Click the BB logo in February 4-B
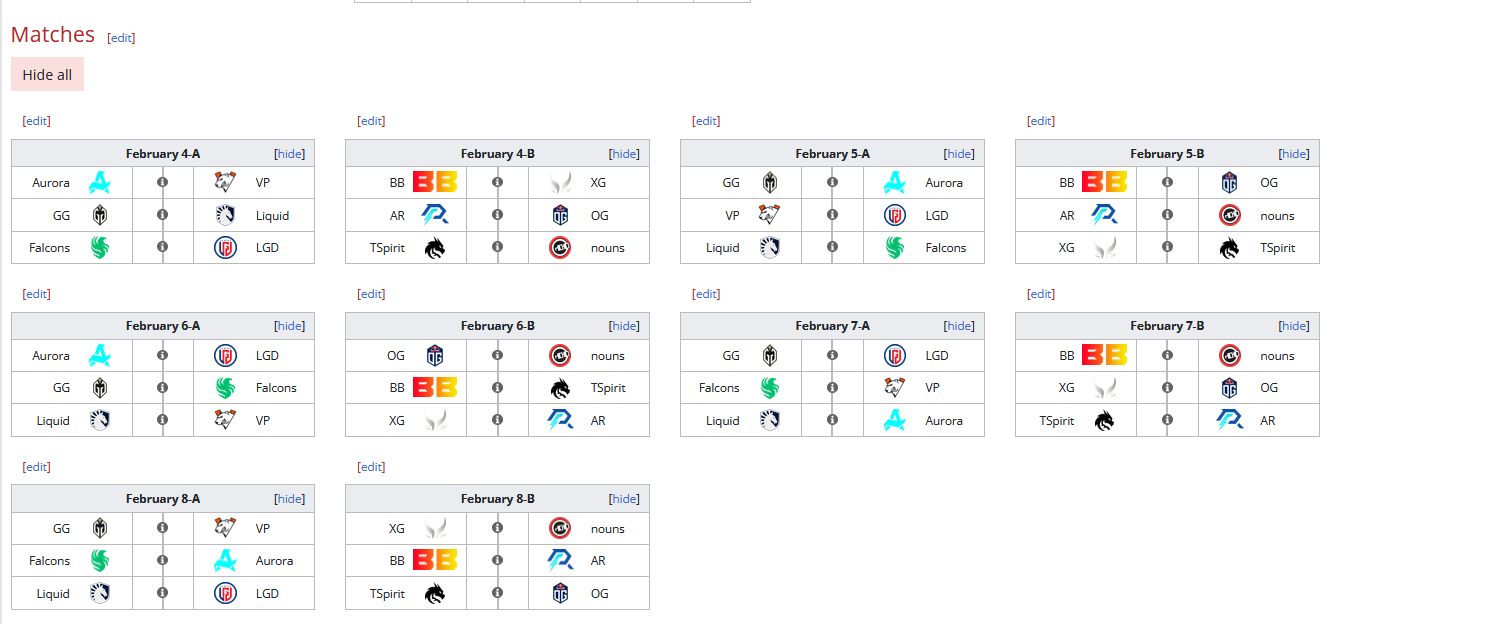The height and width of the screenshot is (624, 1507). tap(435, 182)
